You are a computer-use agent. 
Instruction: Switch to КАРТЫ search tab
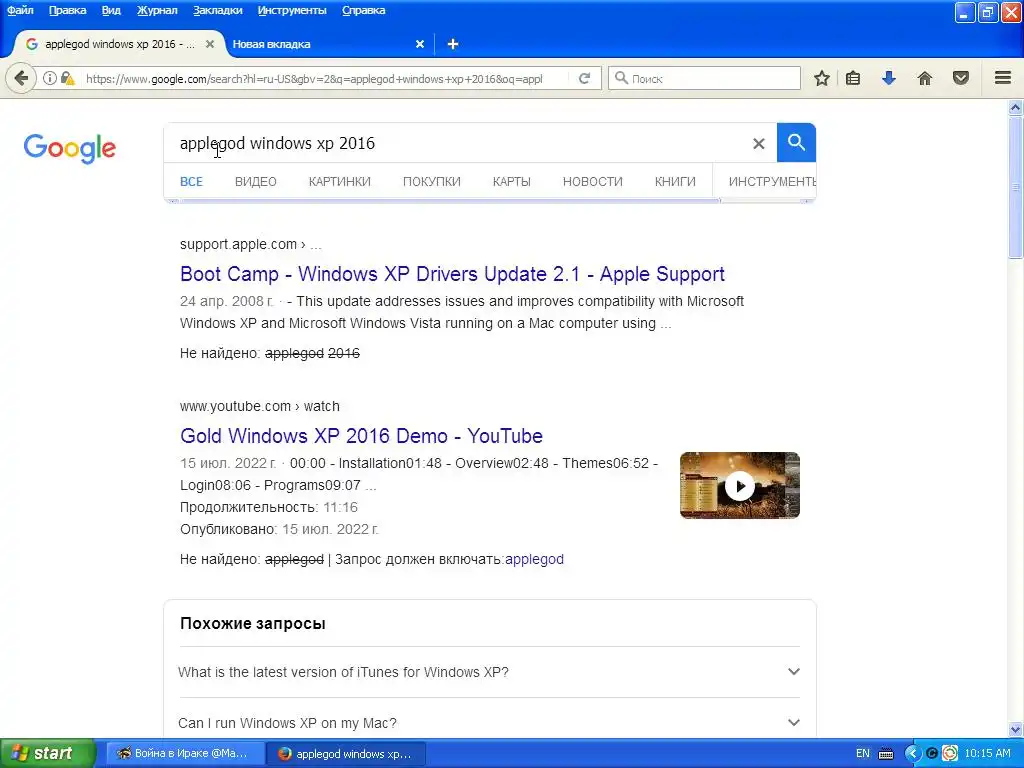(511, 182)
